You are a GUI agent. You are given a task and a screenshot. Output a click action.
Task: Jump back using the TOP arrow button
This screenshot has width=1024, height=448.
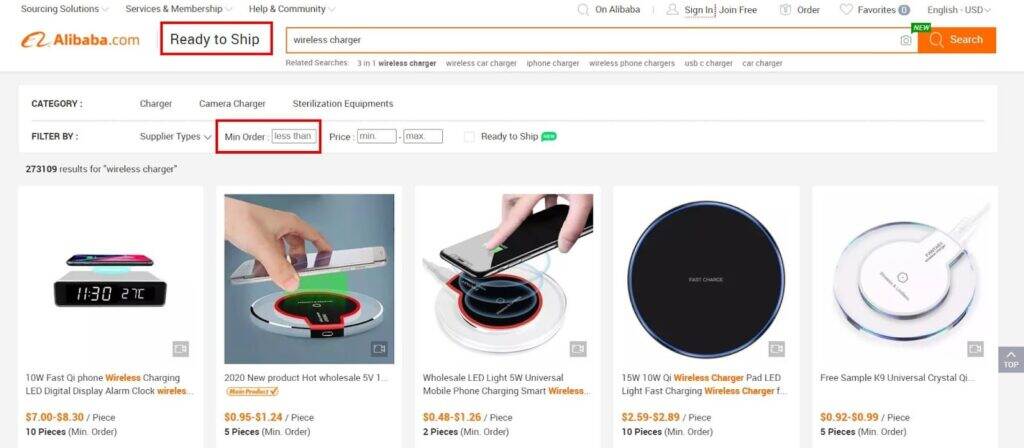tap(1011, 359)
